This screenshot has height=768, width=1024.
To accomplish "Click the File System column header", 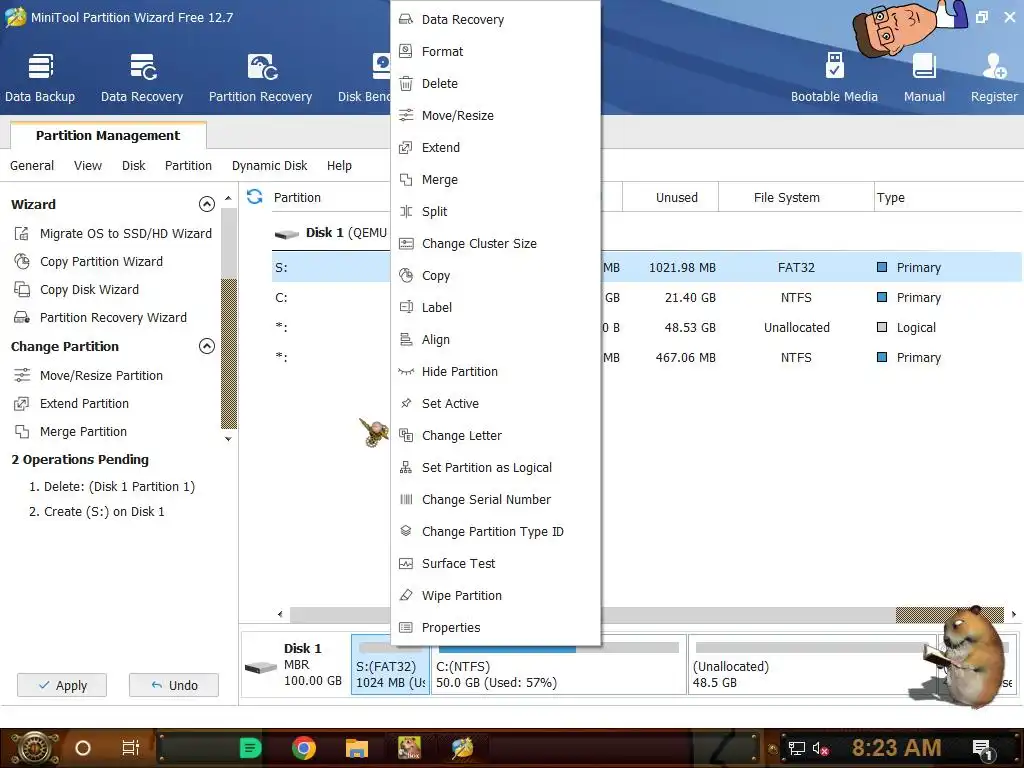I will click(x=796, y=197).
